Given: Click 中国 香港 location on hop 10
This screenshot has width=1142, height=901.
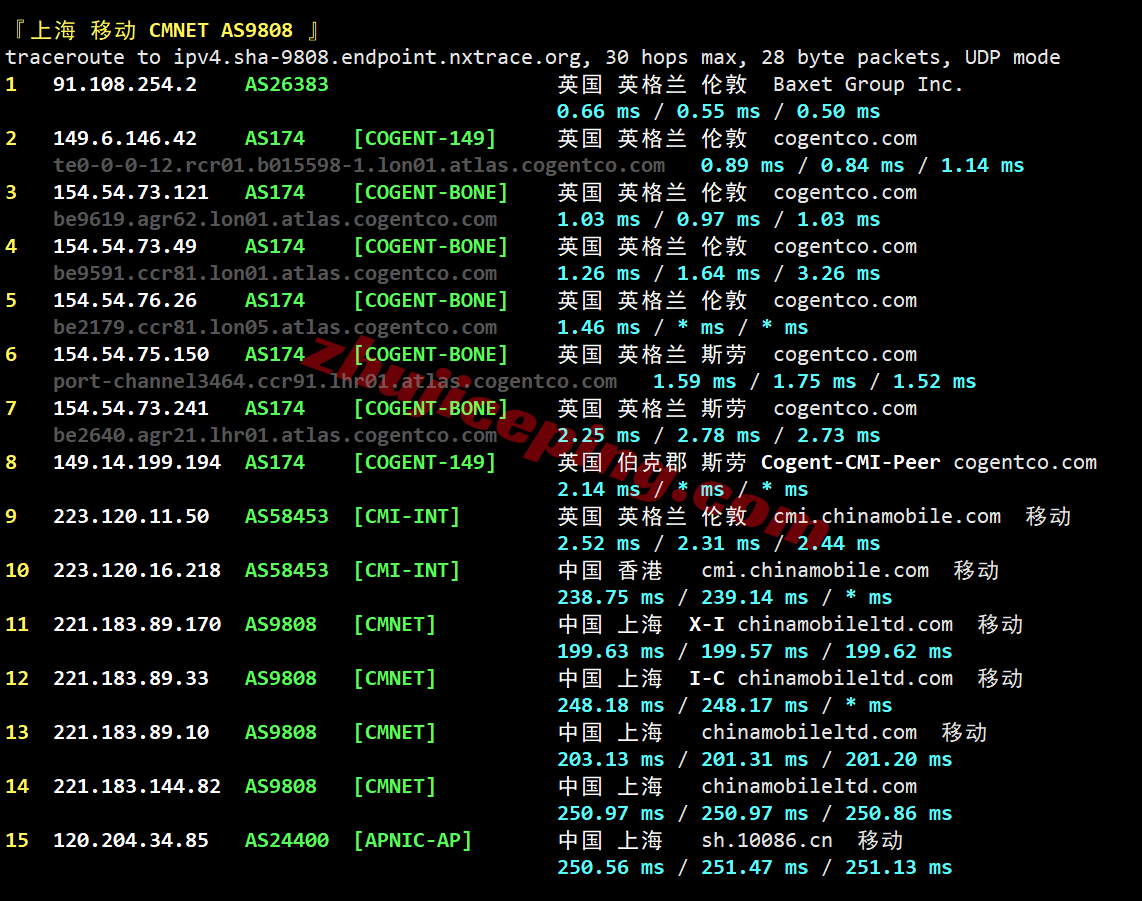Looking at the screenshot, I should point(610,570).
